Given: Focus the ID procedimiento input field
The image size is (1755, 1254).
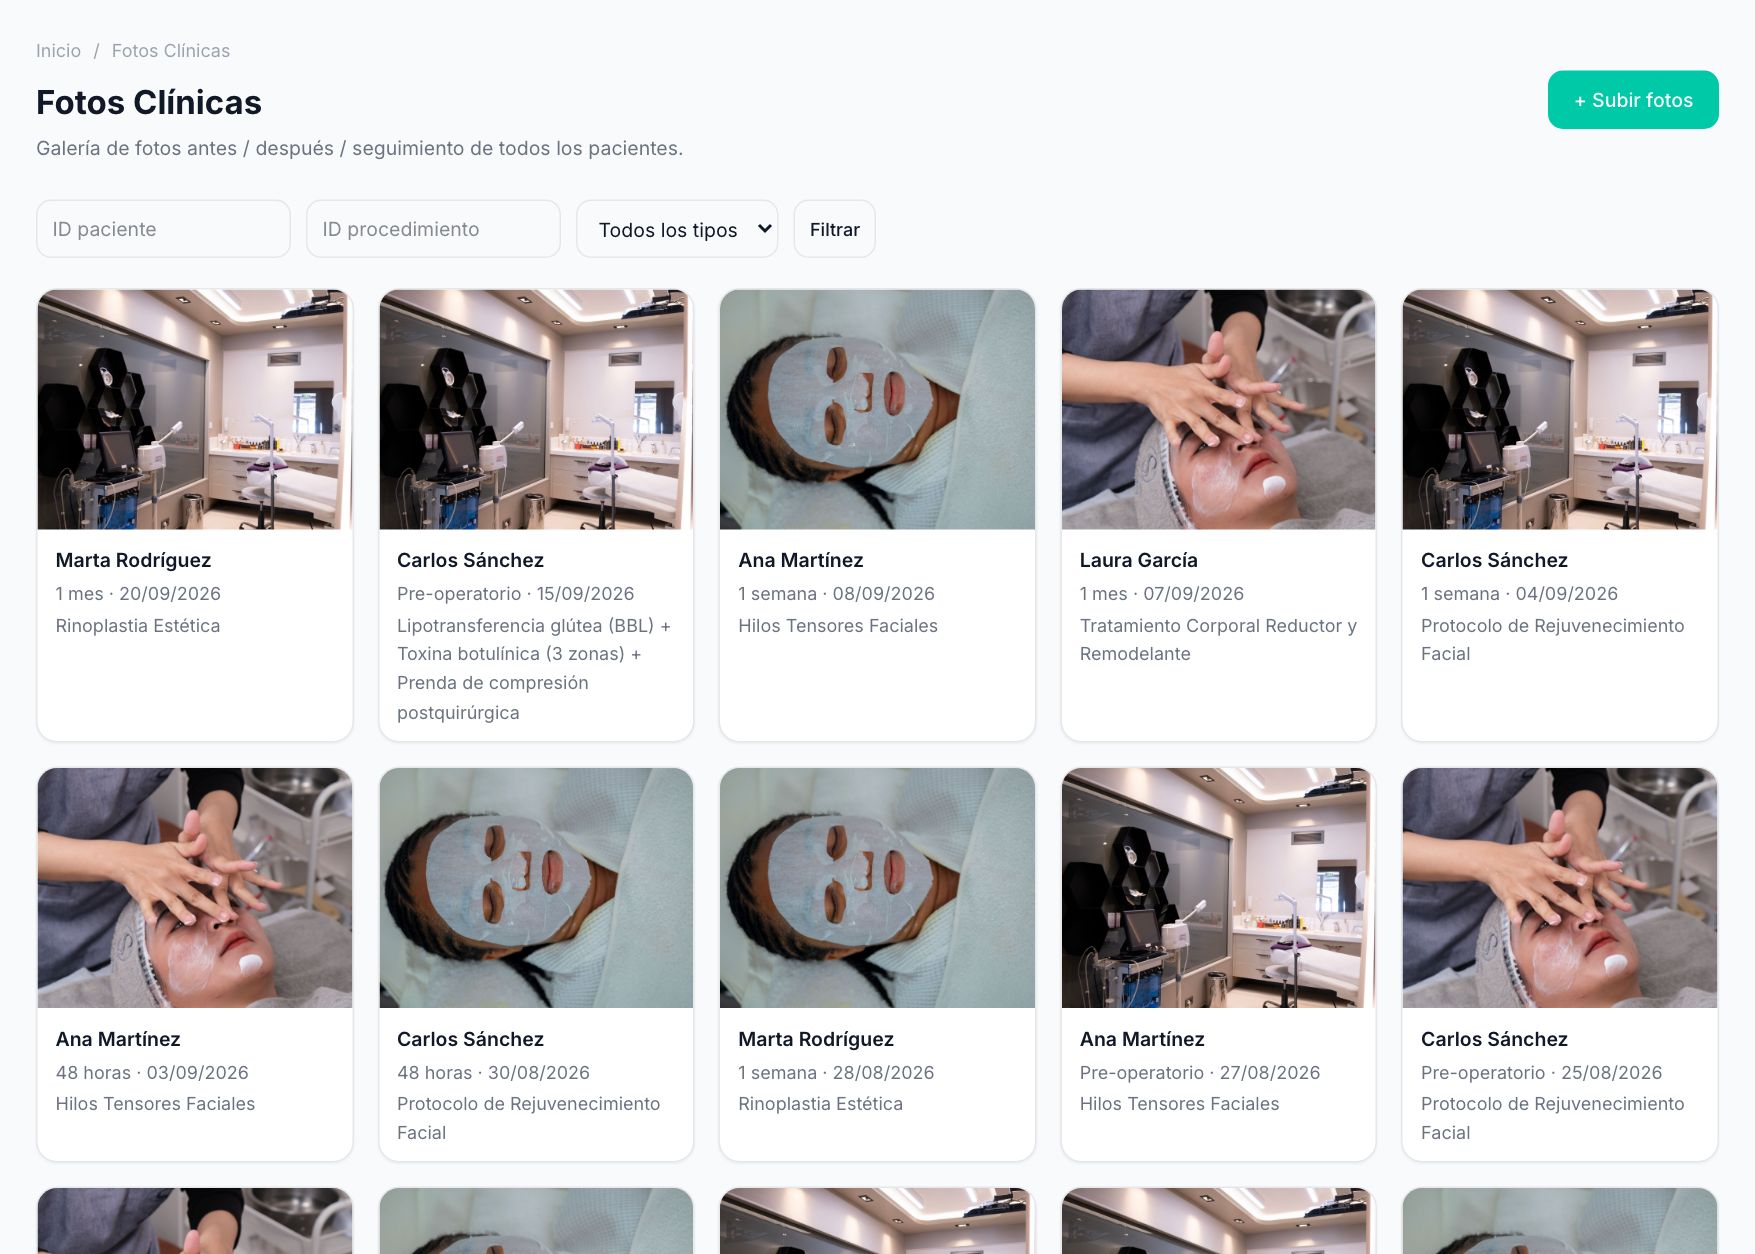Looking at the screenshot, I should (x=433, y=229).
